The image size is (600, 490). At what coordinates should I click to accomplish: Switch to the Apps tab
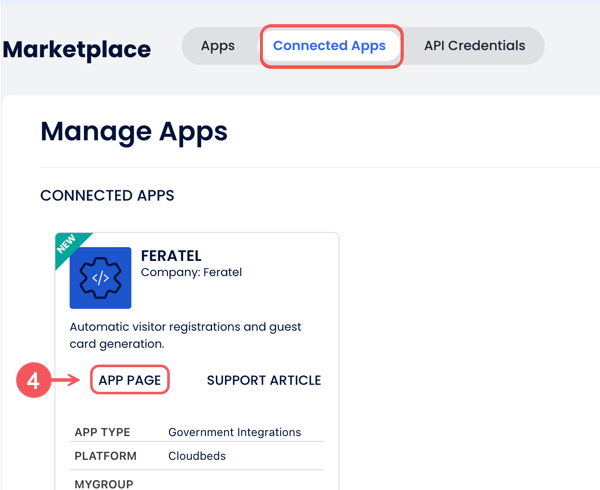click(x=218, y=46)
